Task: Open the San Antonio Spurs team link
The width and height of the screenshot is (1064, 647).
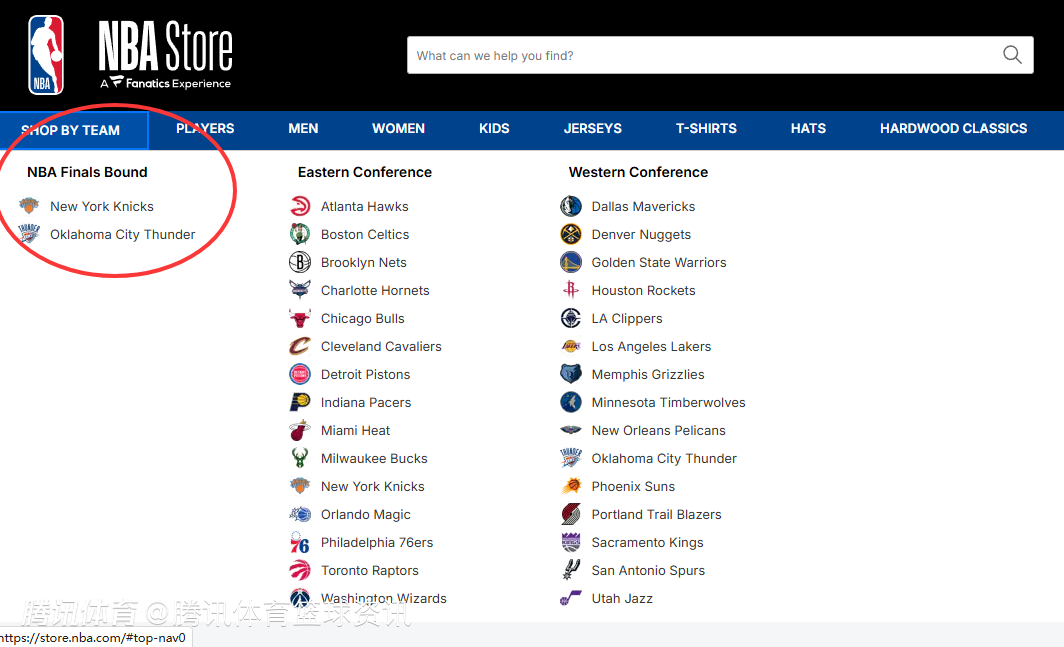Action: [648, 571]
